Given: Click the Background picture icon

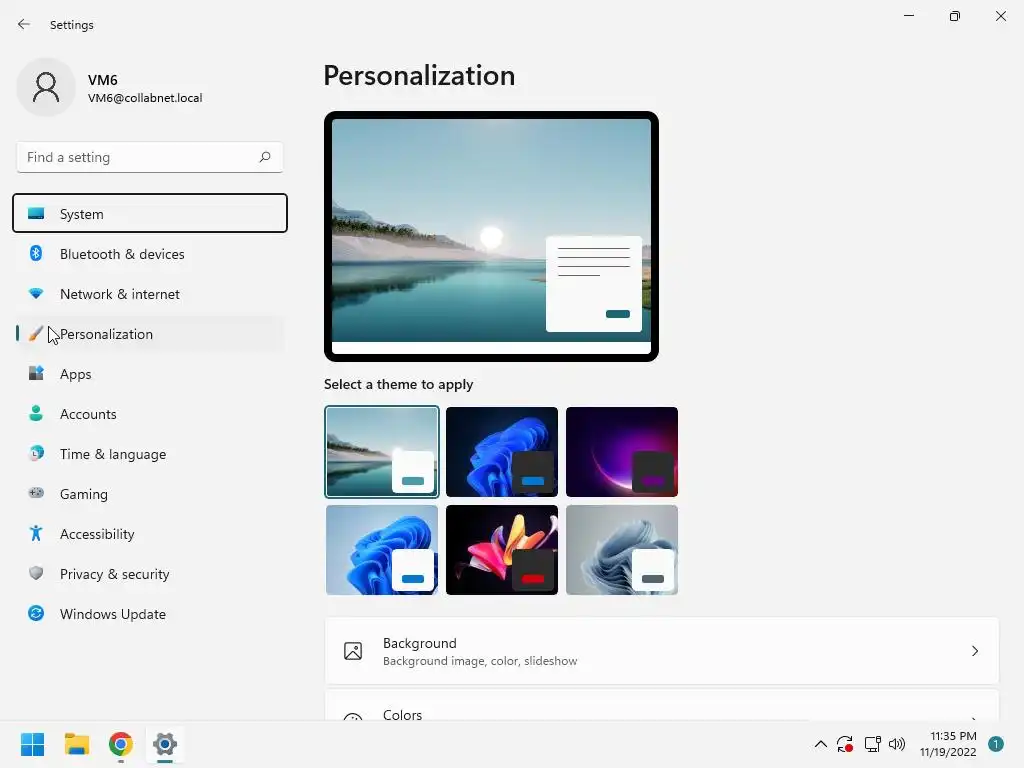Looking at the screenshot, I should coord(353,651).
